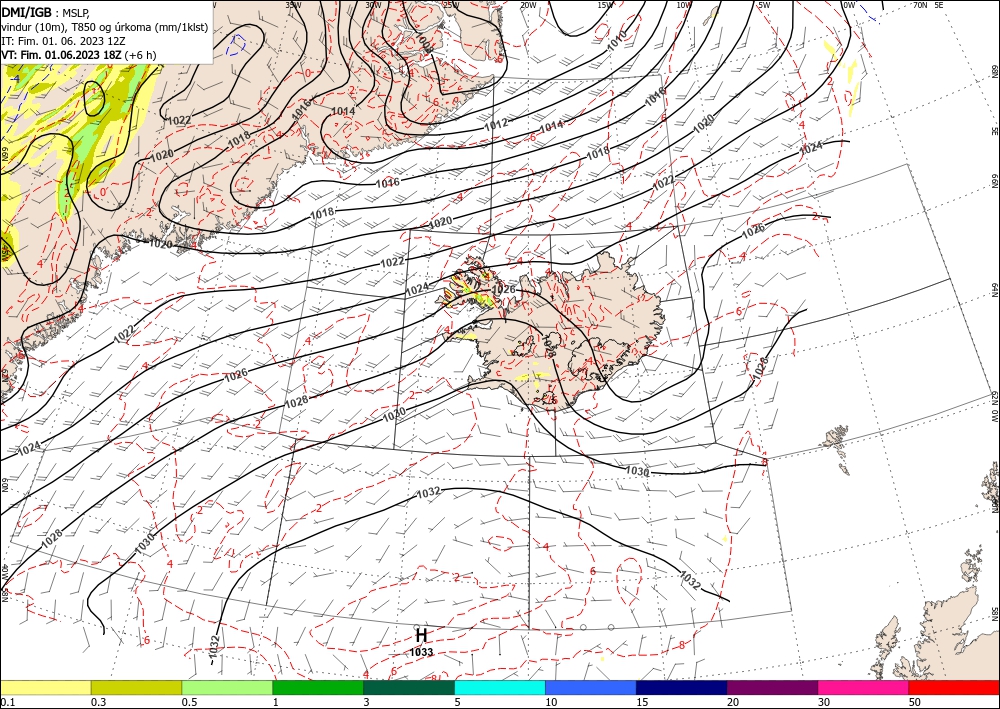Screen dimensions: 1000x709
Task: Click the '70N' latitude label
Action: click(x=920, y=5)
